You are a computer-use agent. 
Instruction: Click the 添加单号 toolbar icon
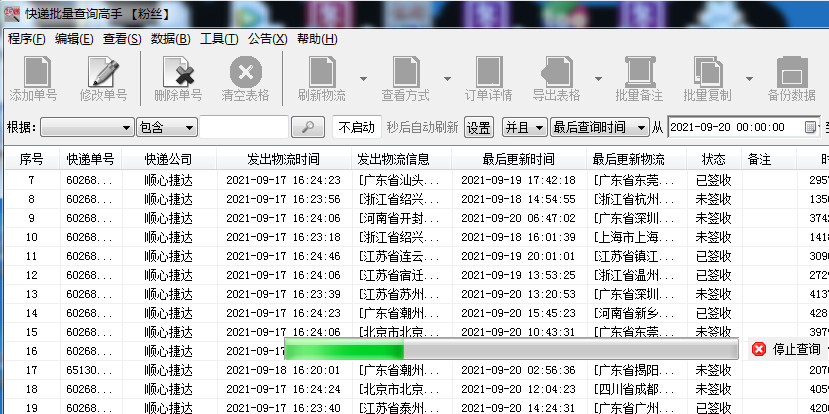pyautogui.click(x=37, y=71)
